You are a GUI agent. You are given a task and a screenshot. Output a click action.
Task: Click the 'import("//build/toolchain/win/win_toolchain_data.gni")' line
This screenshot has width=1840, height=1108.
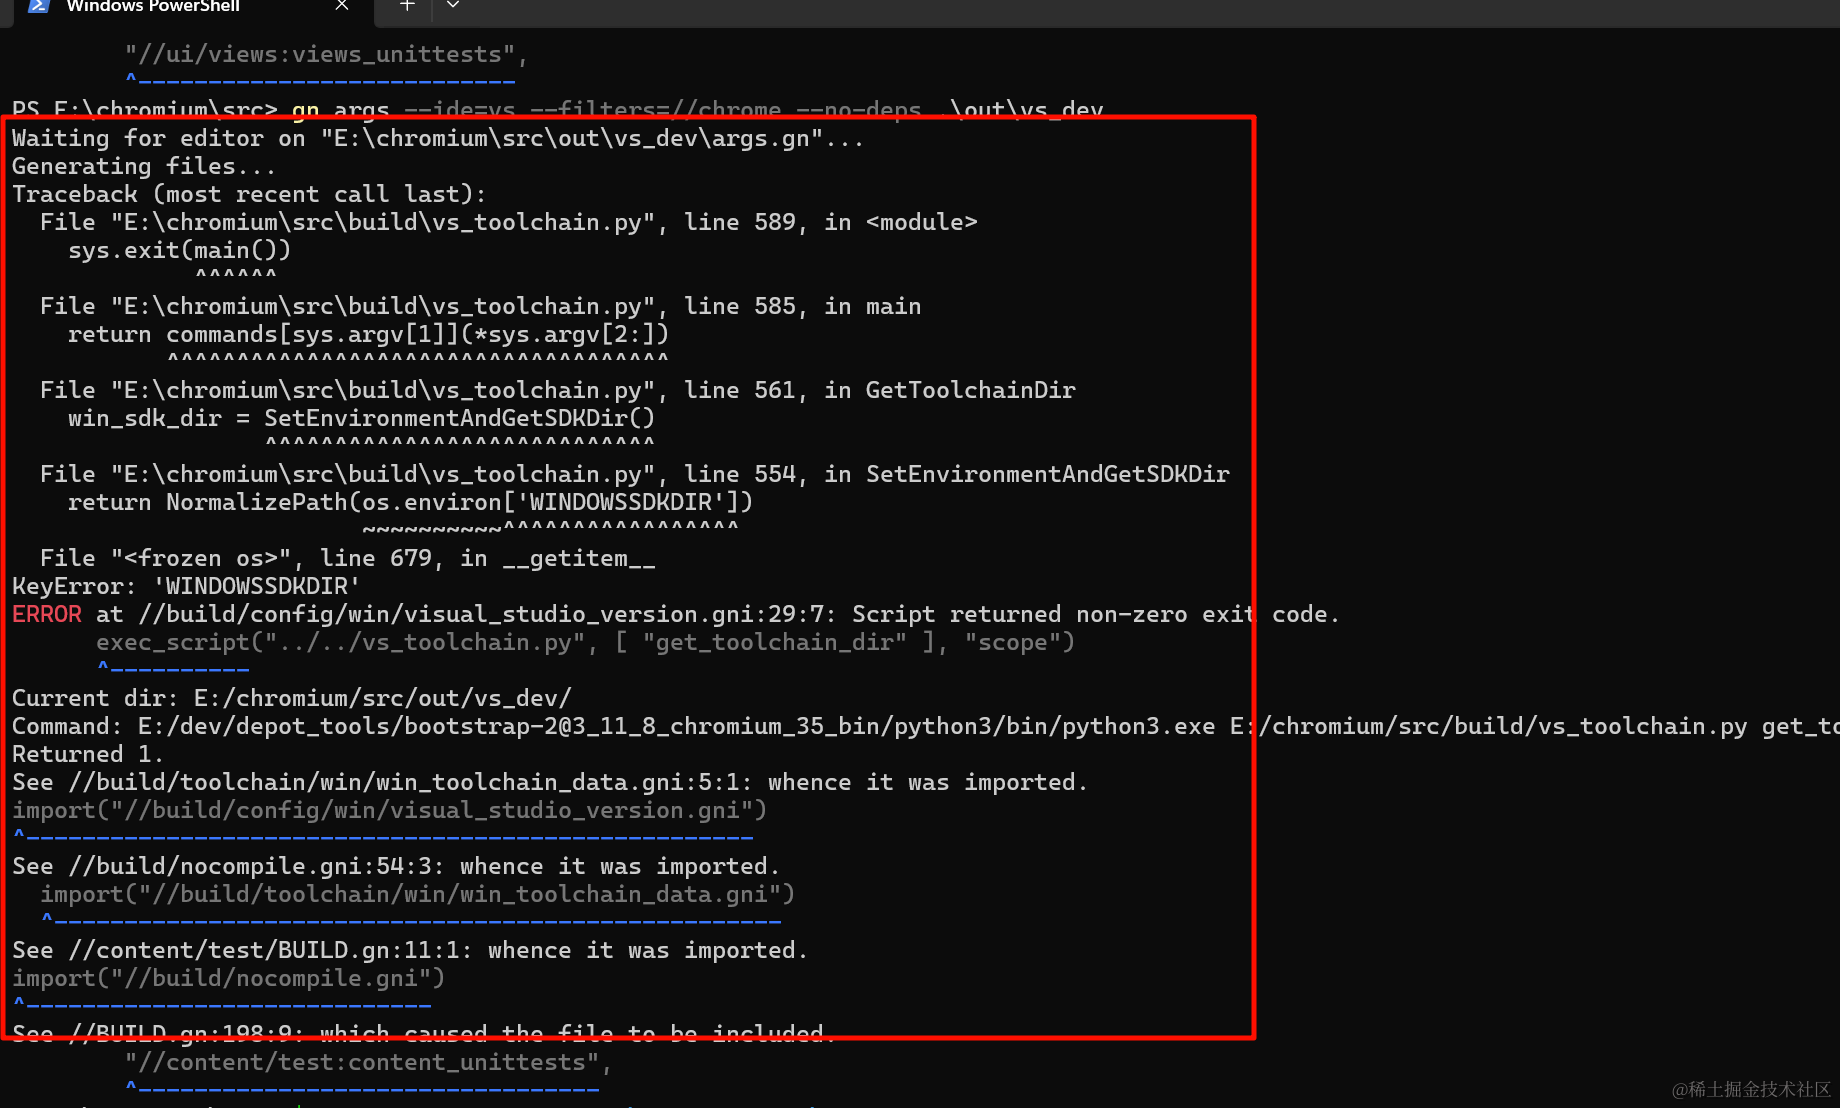click(x=417, y=894)
